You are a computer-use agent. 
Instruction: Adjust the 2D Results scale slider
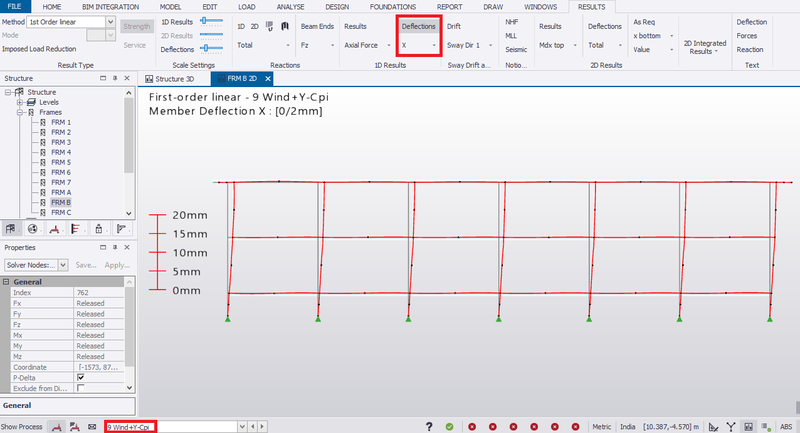click(211, 35)
